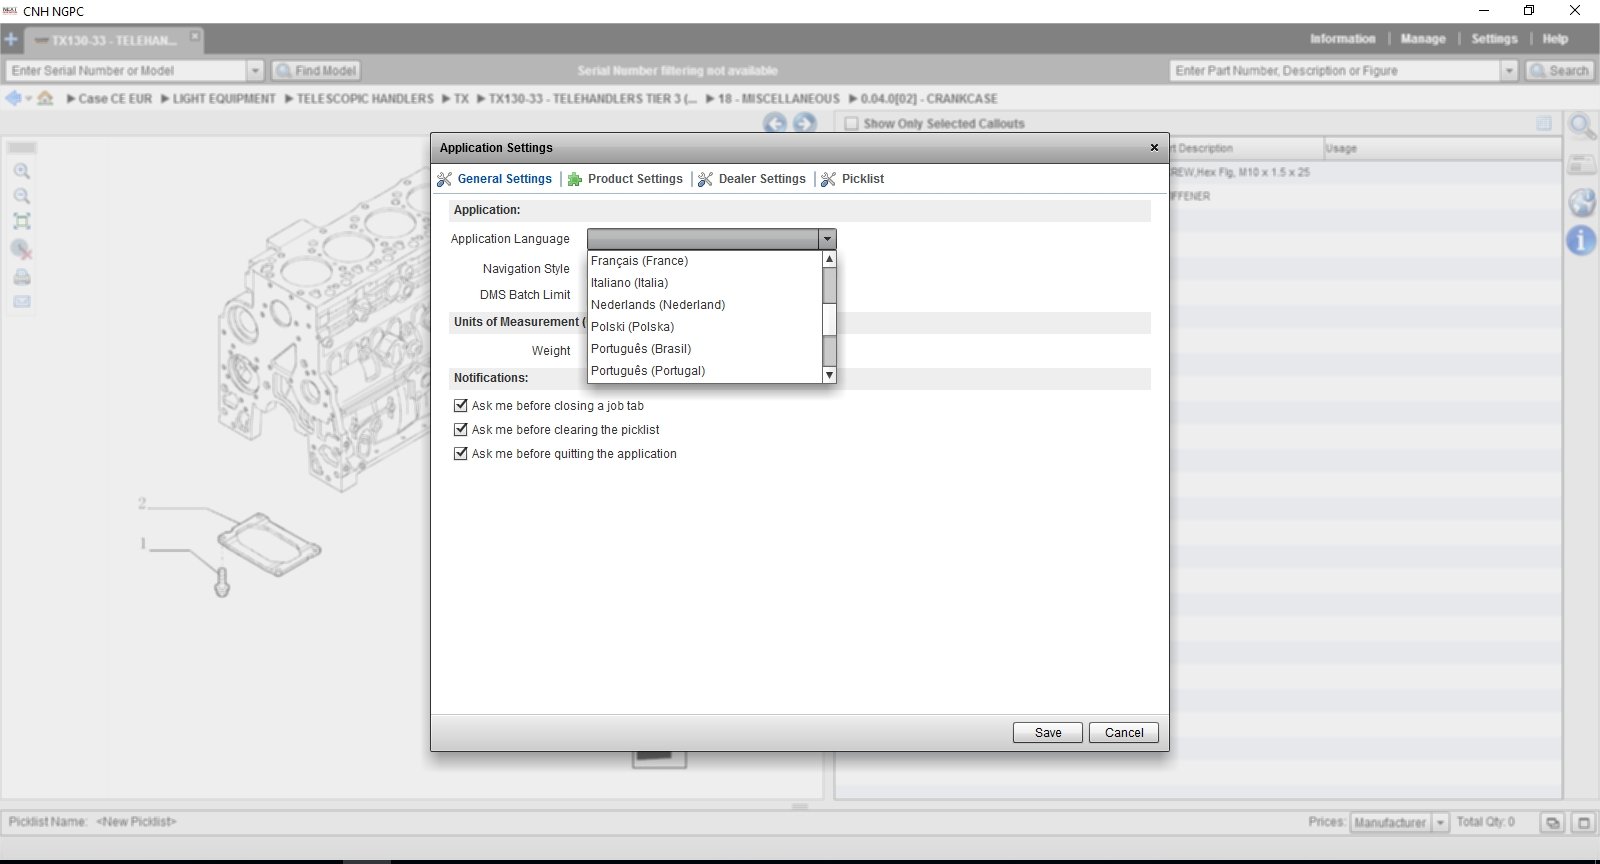Open the Information menu

[1342, 39]
